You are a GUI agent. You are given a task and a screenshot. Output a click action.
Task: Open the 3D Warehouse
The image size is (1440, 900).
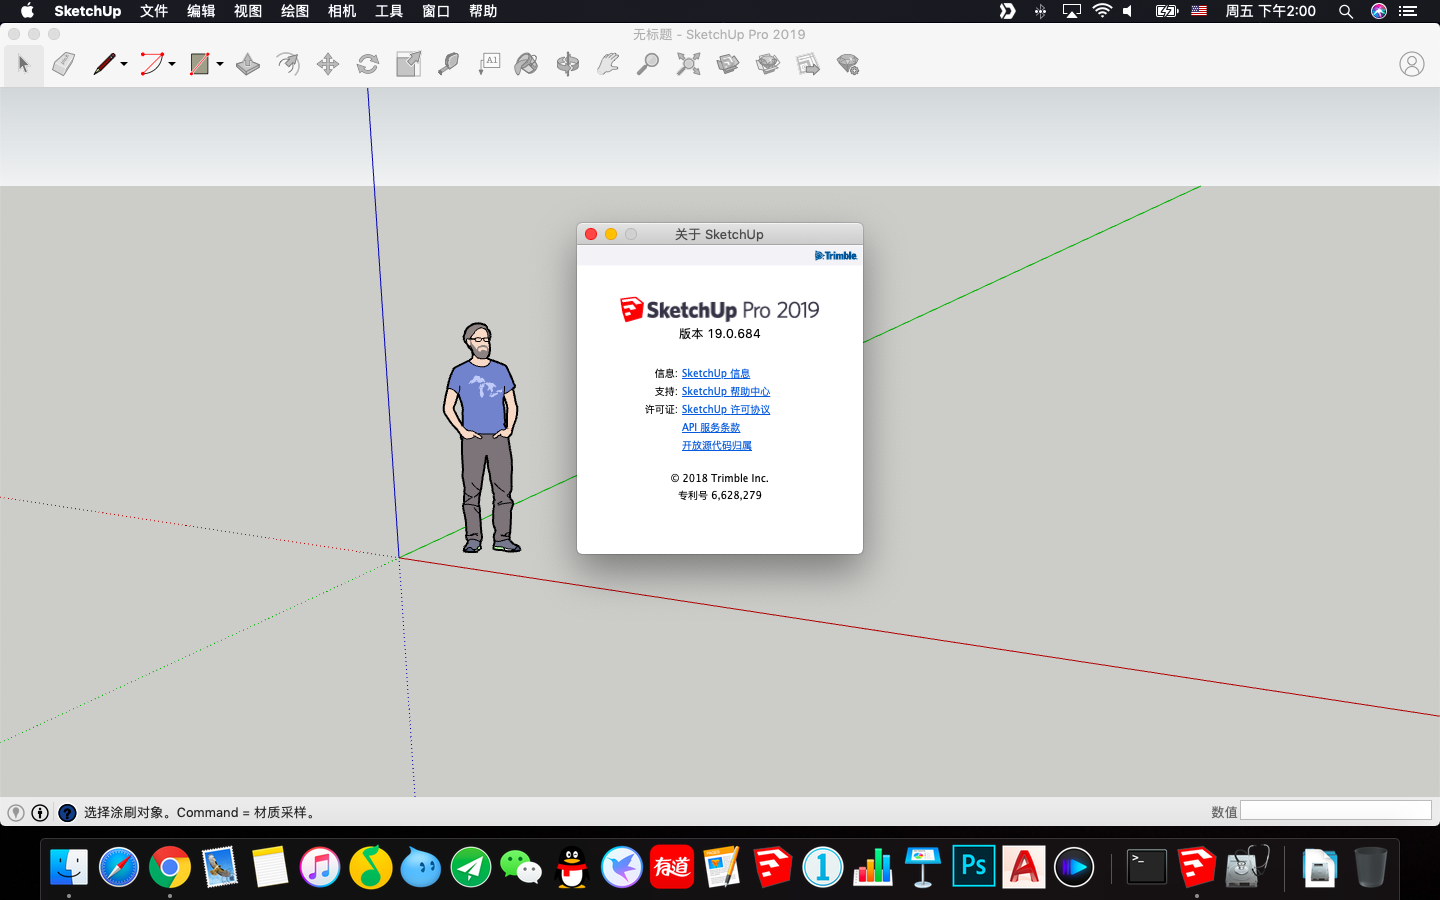(x=728, y=65)
